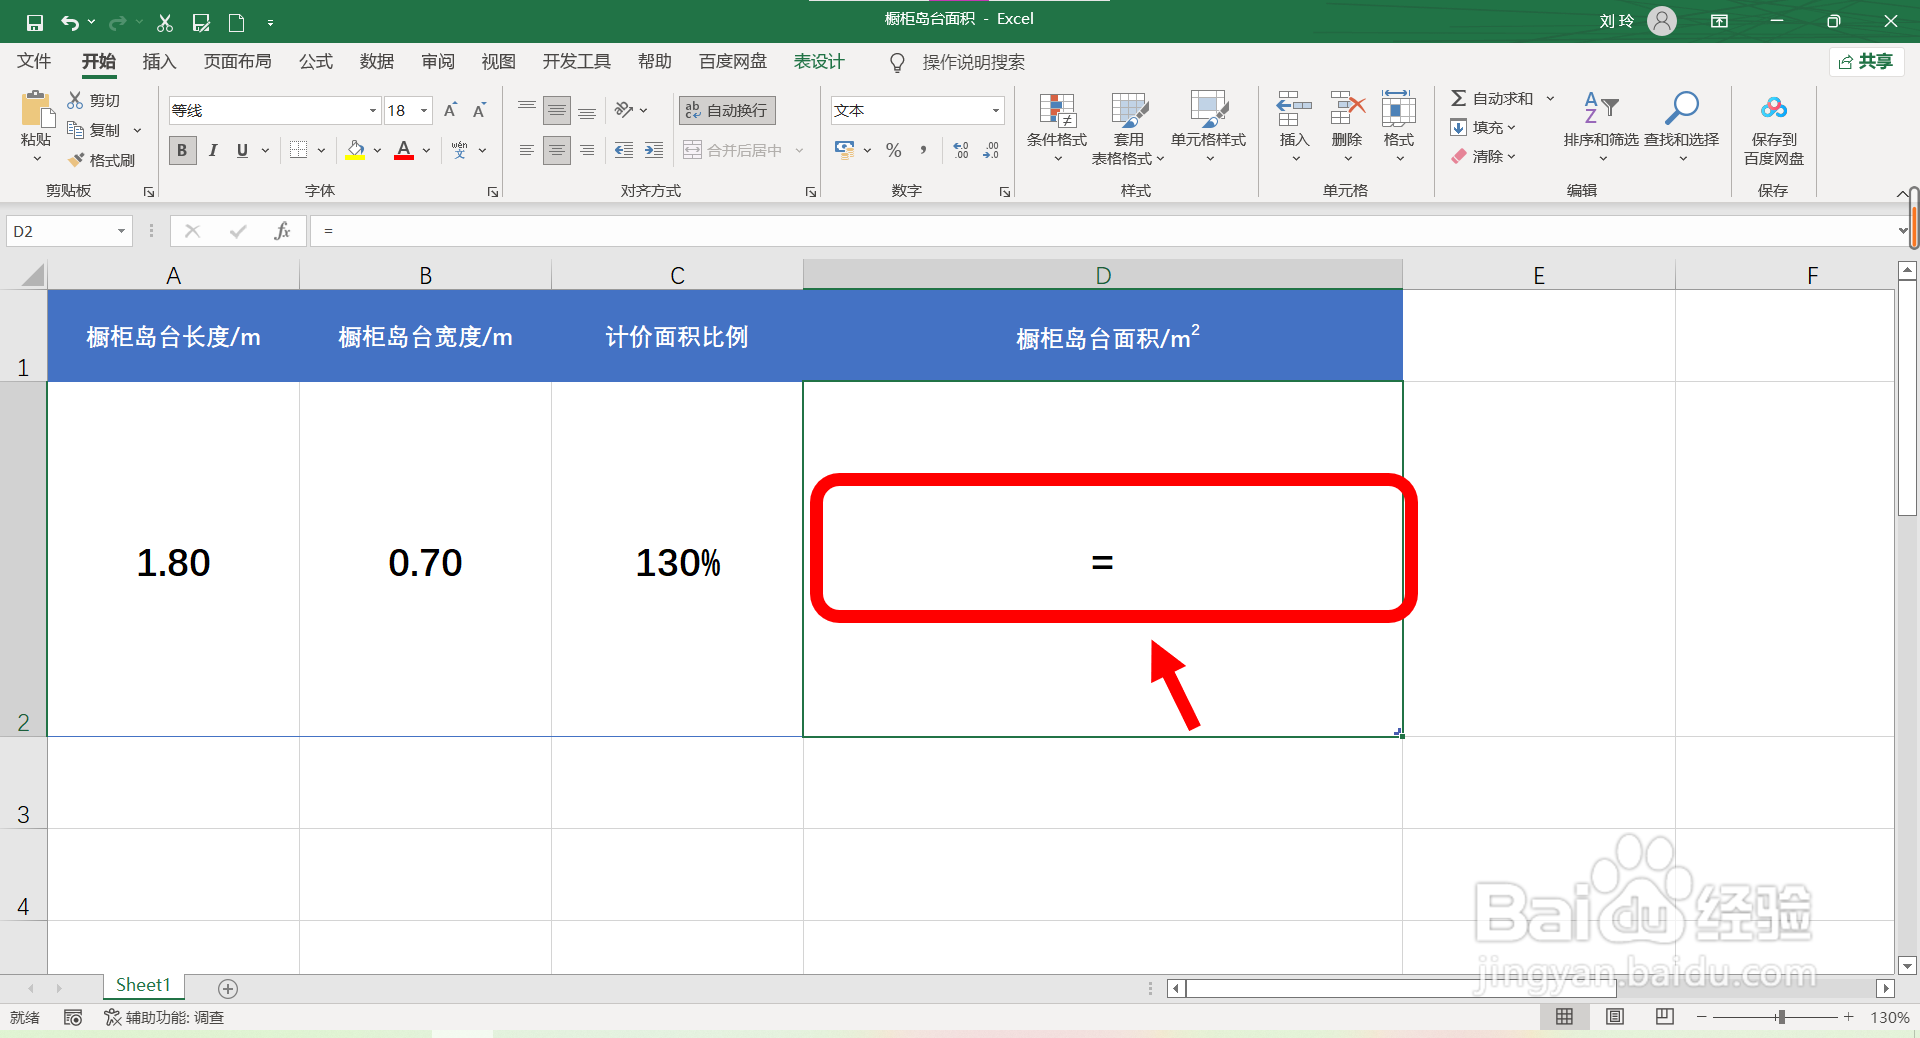This screenshot has width=1920, height=1038.
Task: Click the percent style icon
Action: [894, 150]
